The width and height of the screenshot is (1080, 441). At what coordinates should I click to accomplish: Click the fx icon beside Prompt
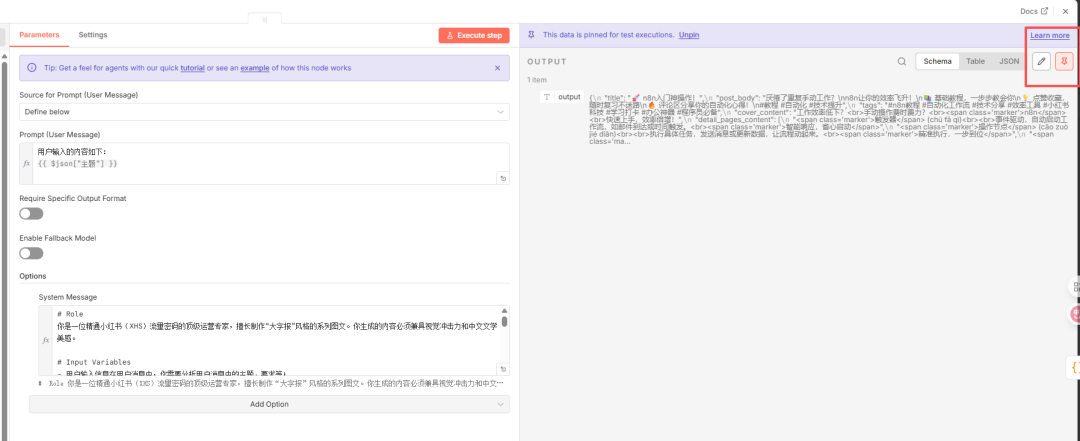27,163
